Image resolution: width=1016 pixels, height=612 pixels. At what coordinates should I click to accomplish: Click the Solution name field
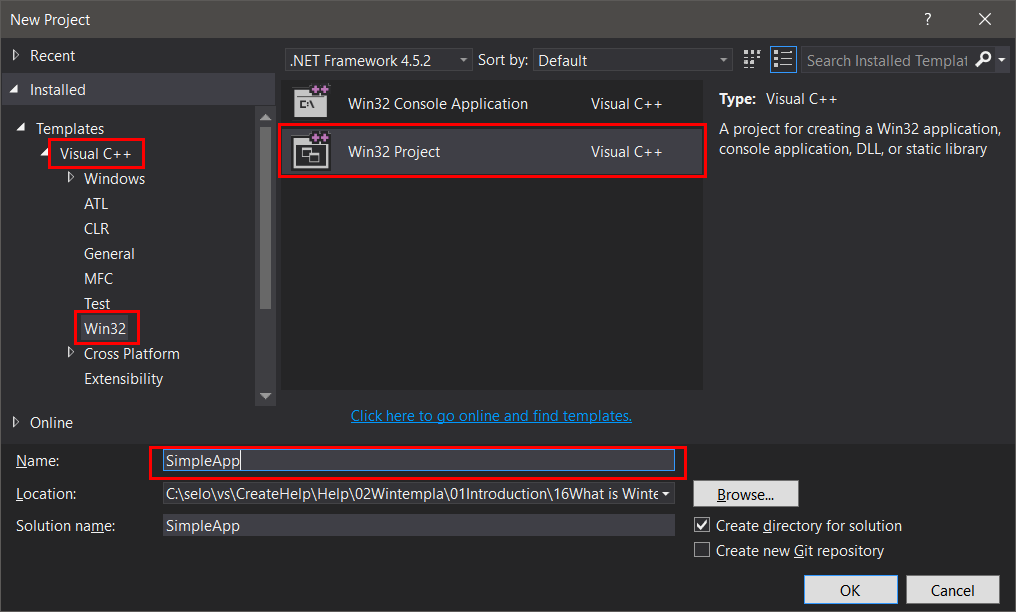click(x=419, y=525)
